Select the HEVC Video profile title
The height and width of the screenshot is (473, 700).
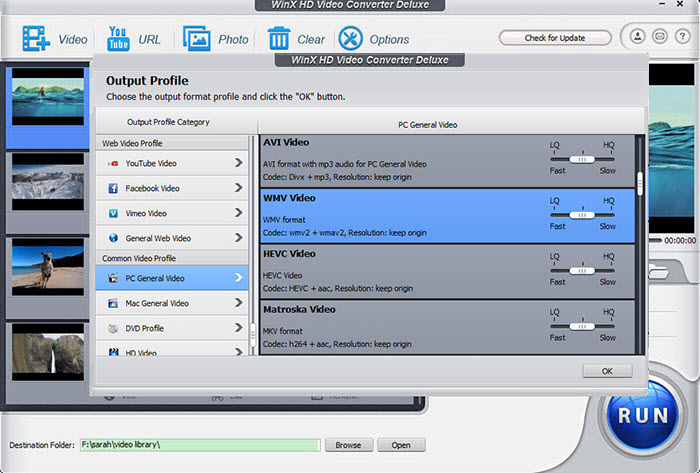289,254
